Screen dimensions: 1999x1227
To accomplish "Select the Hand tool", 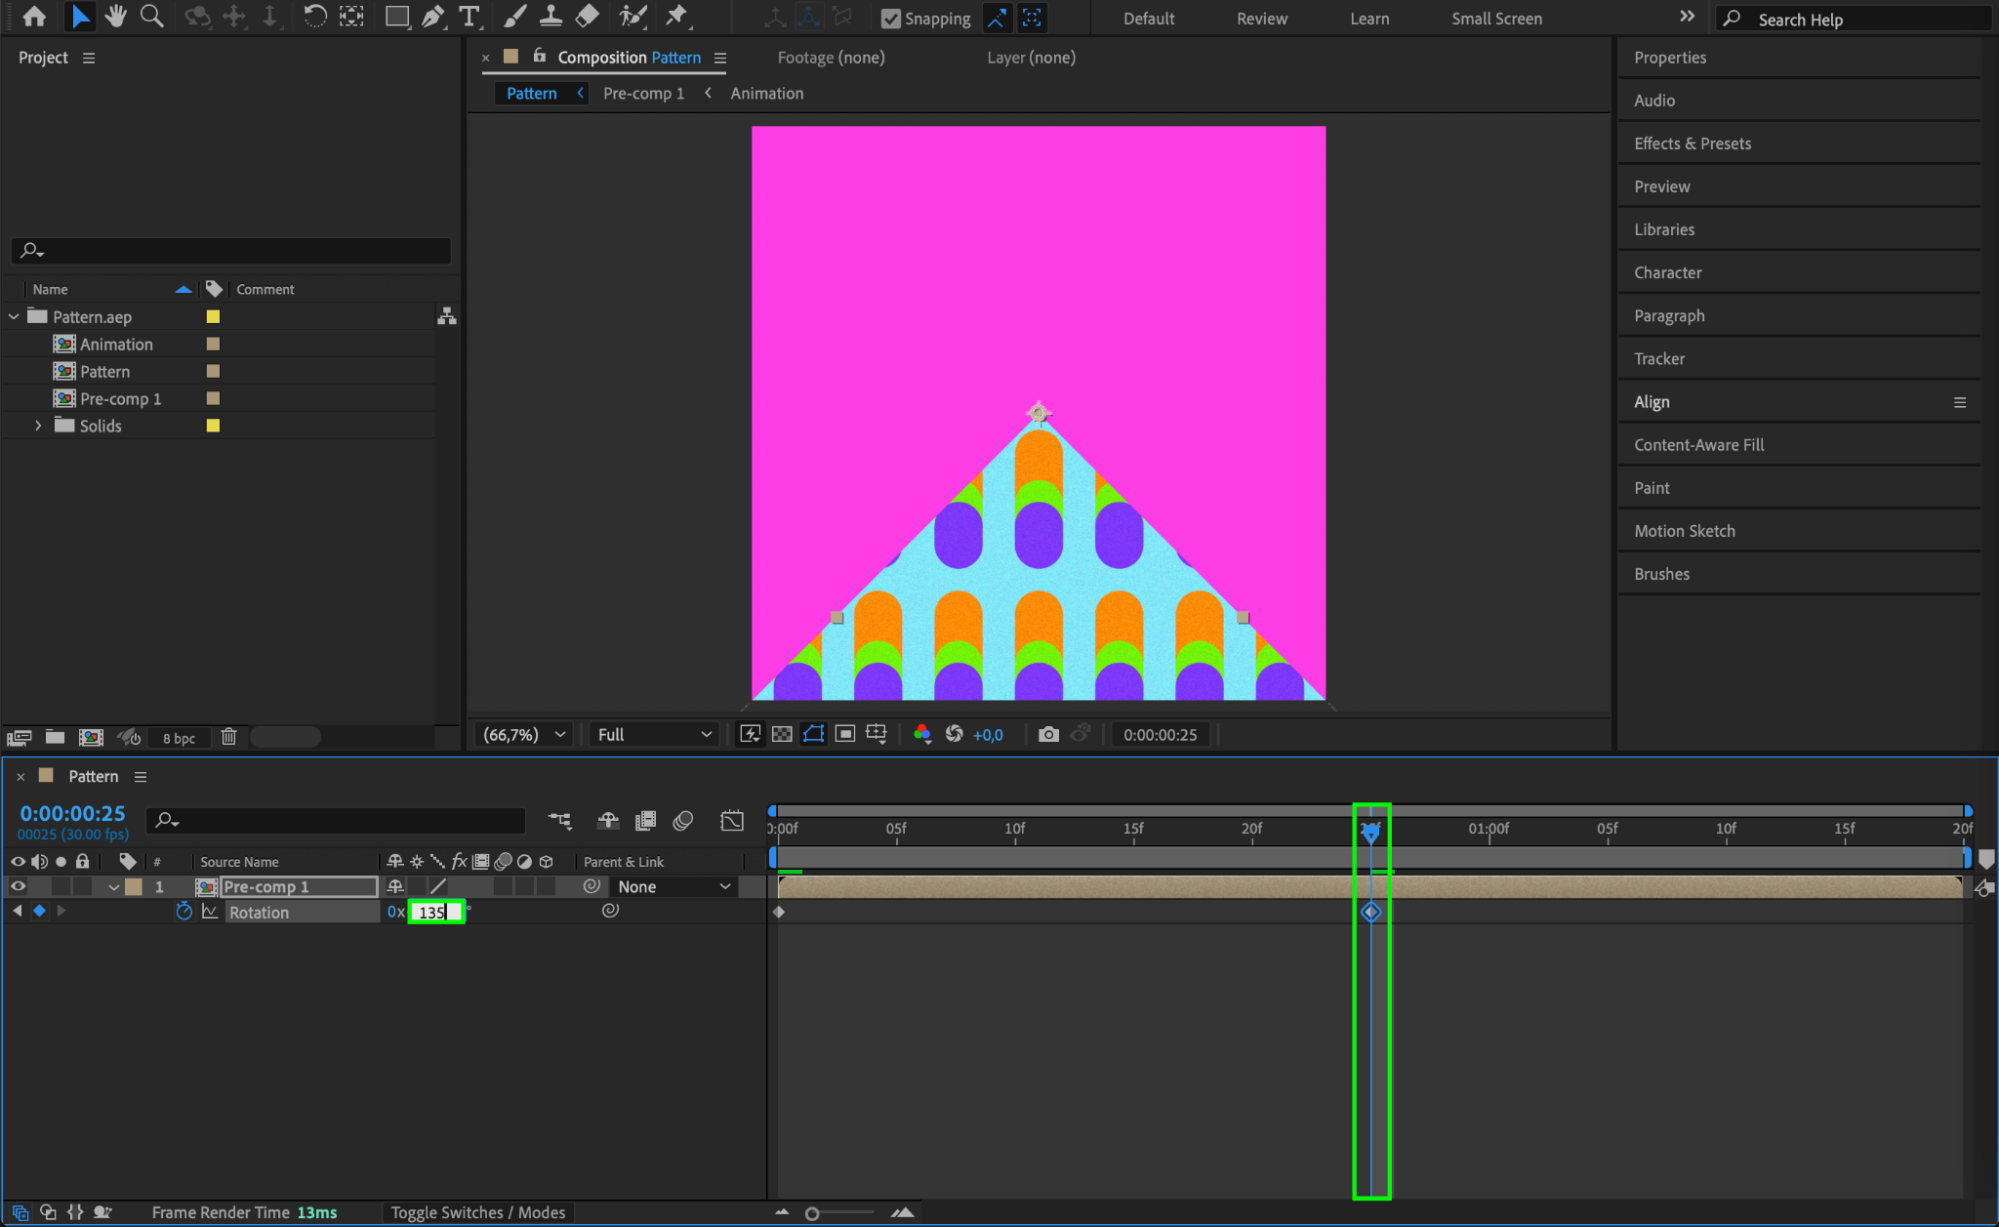I will coord(116,16).
